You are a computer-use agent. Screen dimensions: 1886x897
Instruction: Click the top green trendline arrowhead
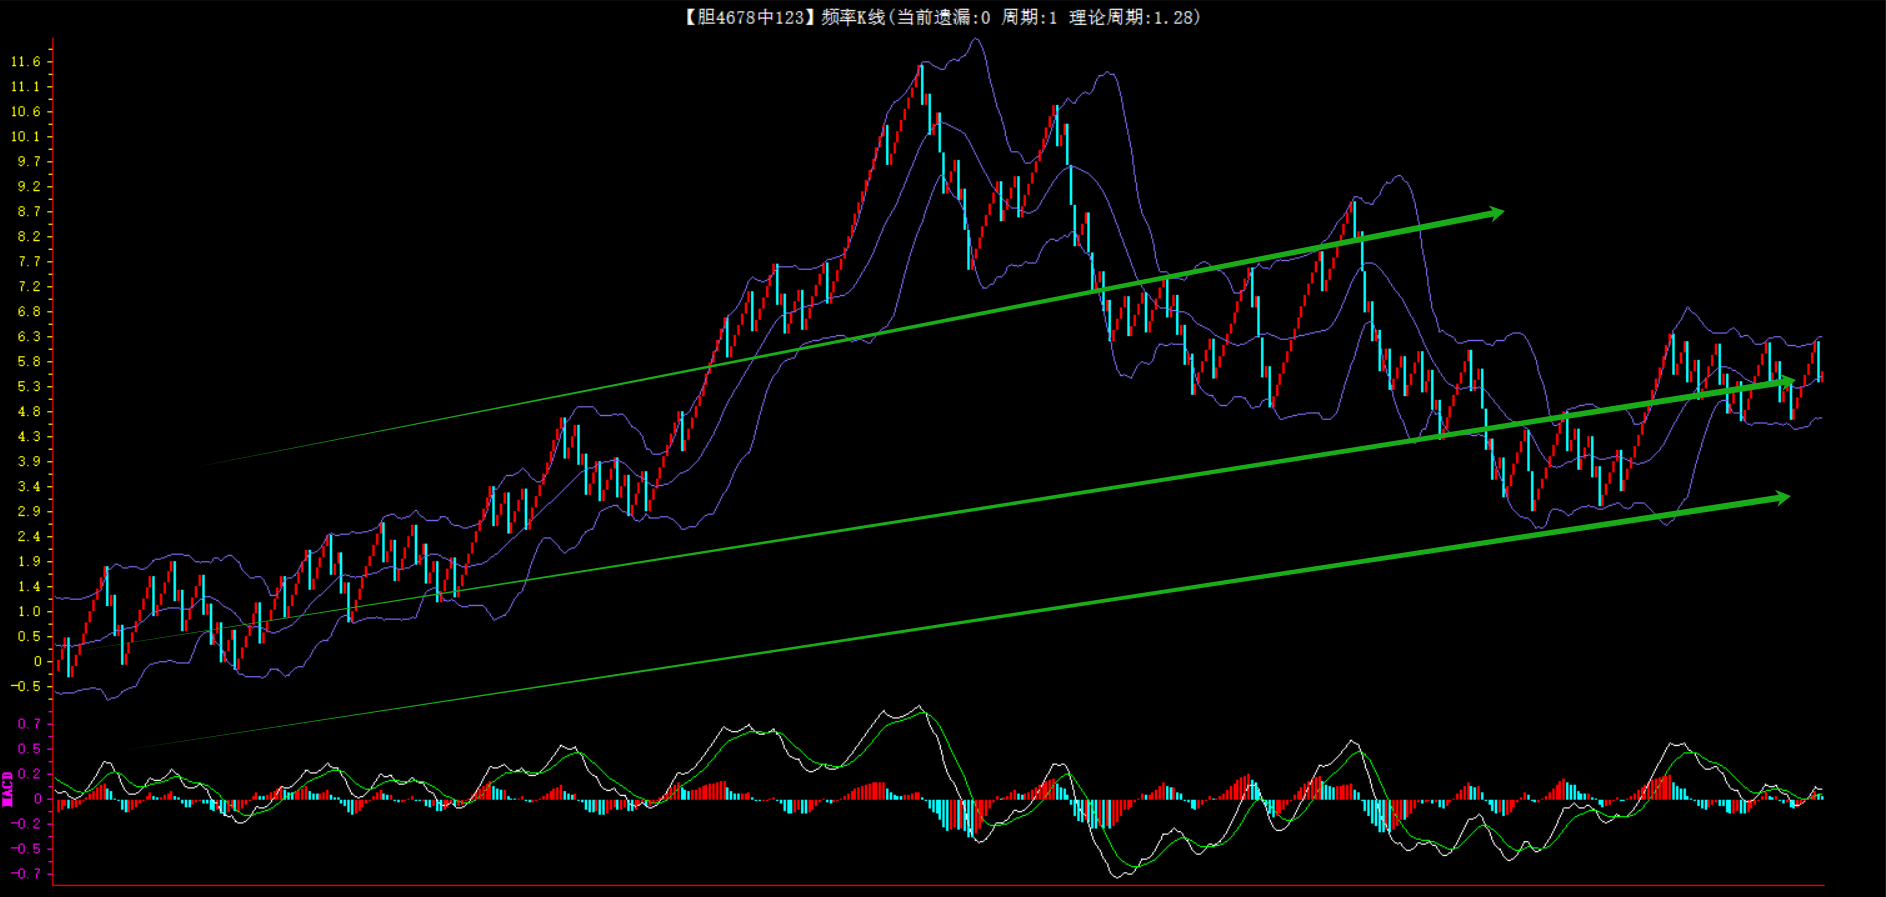[1495, 212]
